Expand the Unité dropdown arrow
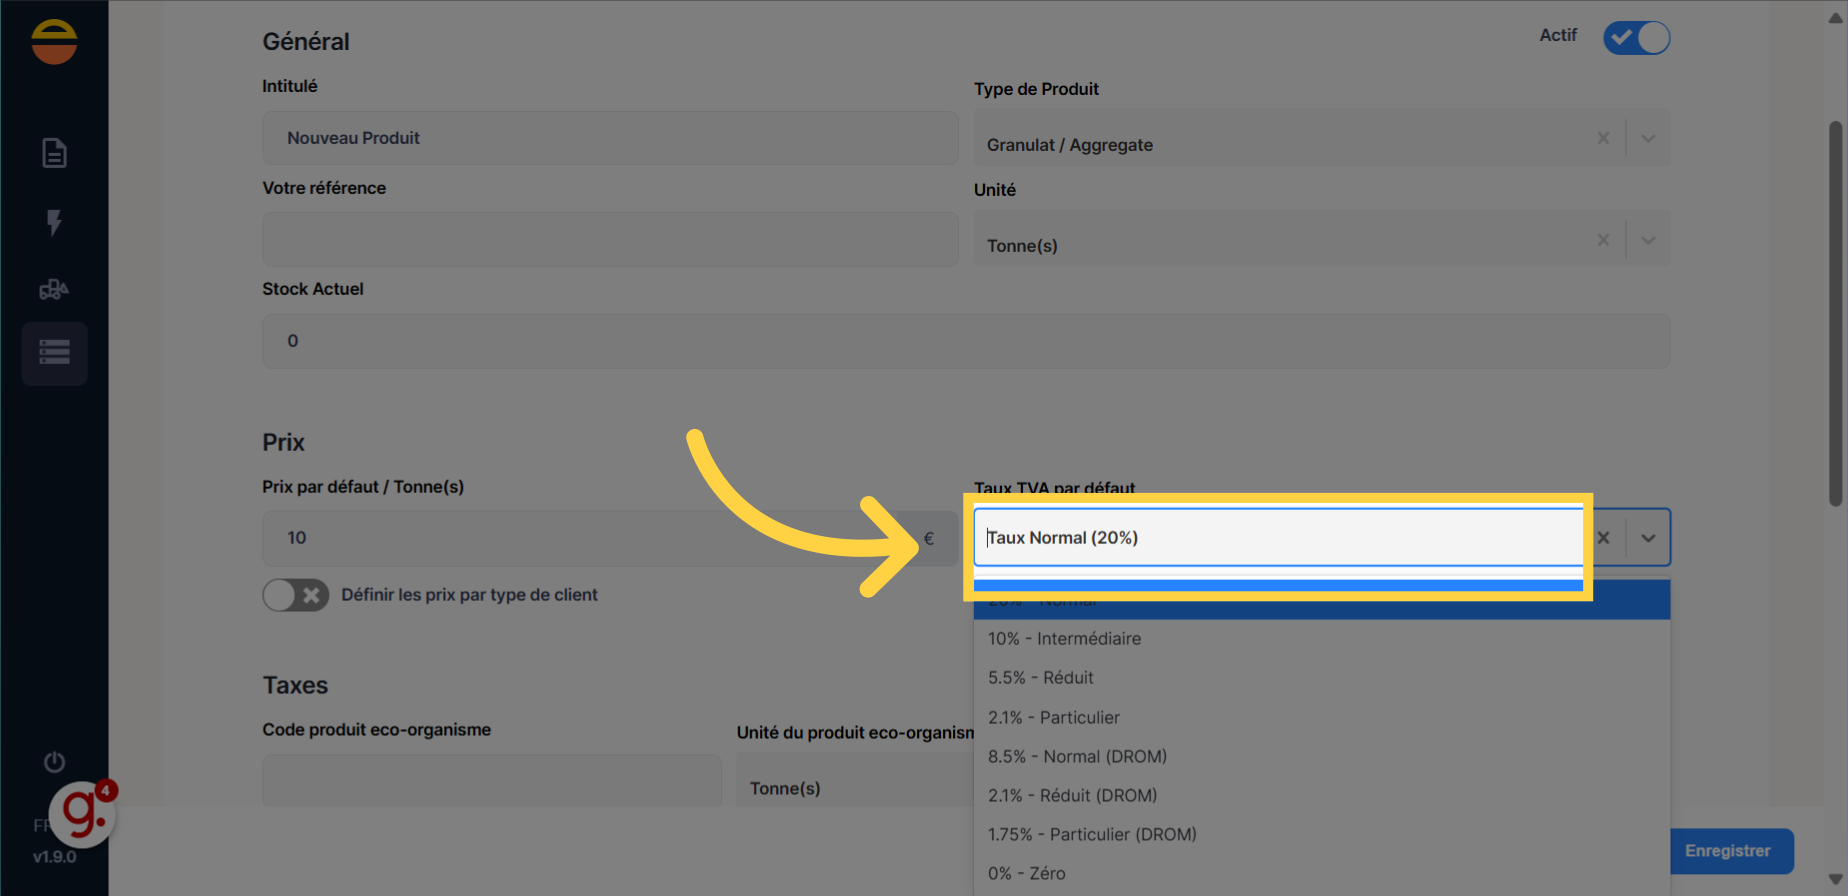The height and width of the screenshot is (896, 1848). 1648,240
